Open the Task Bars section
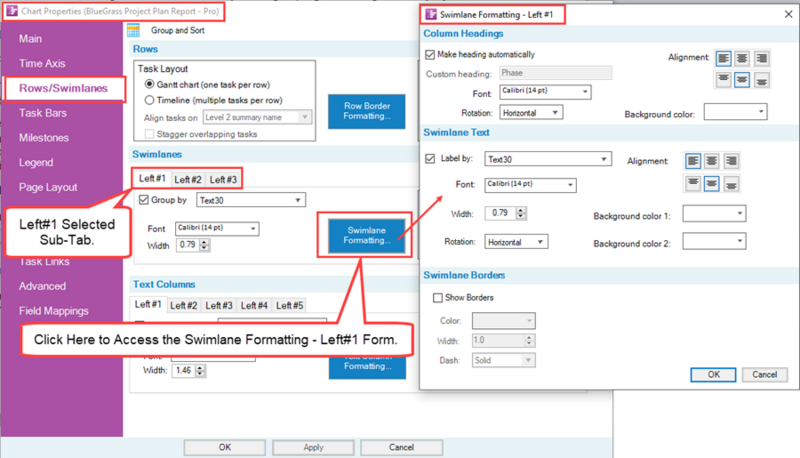The image size is (800, 458). click(x=43, y=113)
